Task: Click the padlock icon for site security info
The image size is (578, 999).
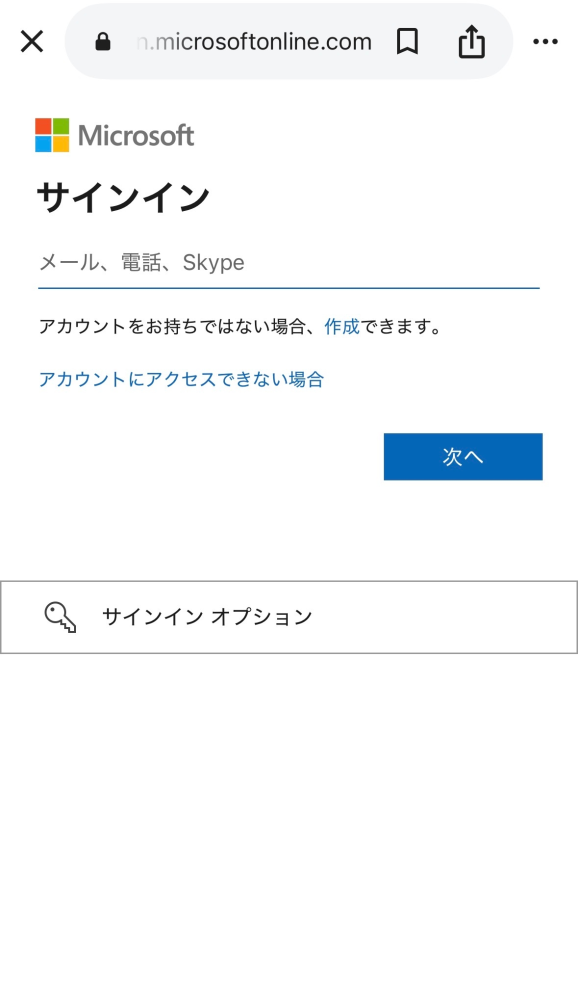Action: coord(103,41)
